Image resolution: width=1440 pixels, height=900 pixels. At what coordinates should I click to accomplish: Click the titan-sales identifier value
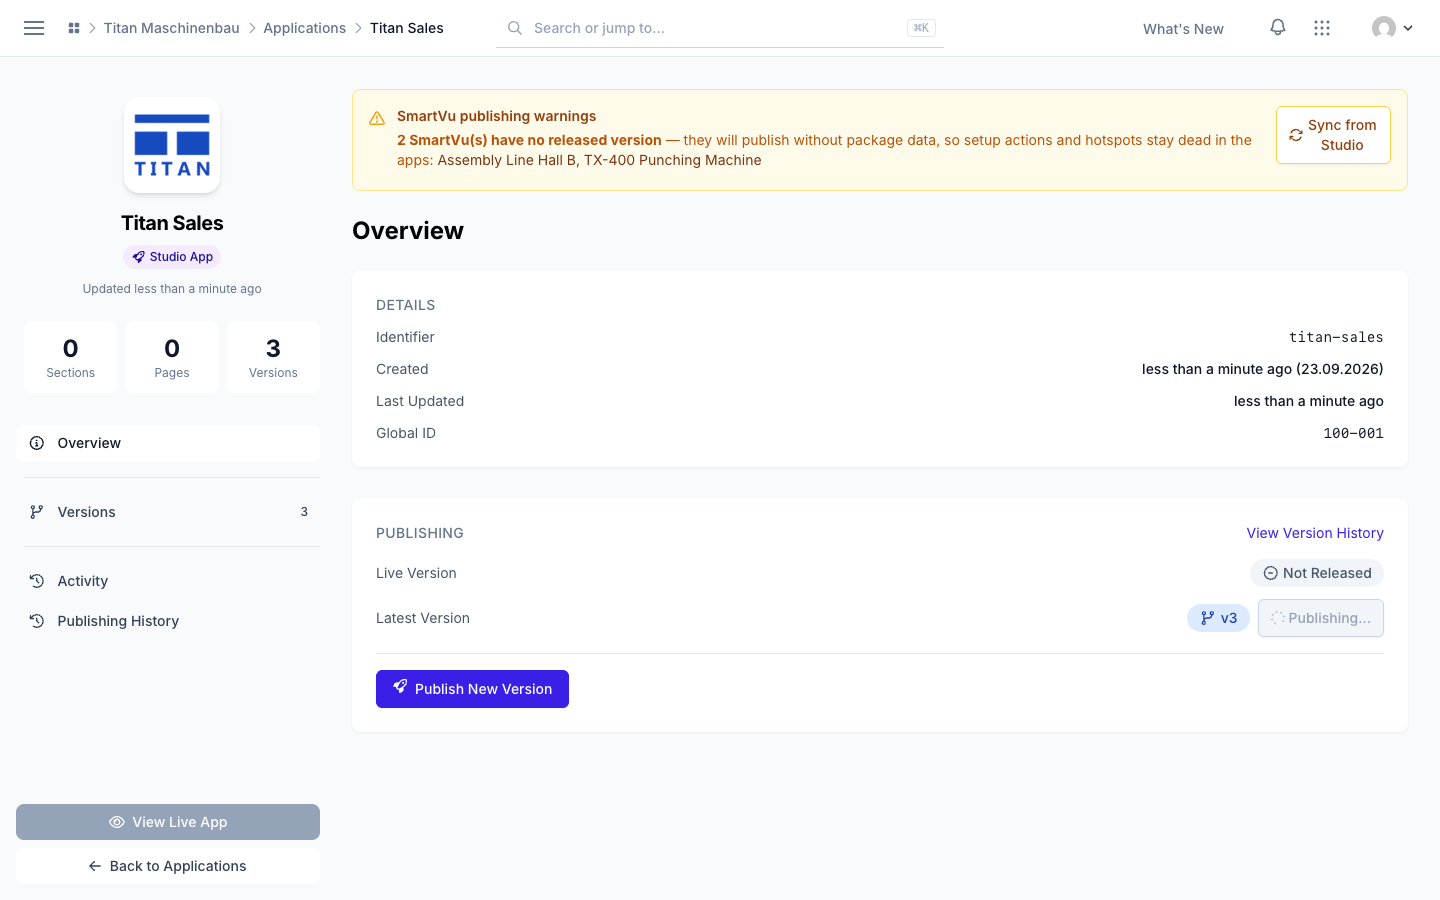click(1336, 337)
